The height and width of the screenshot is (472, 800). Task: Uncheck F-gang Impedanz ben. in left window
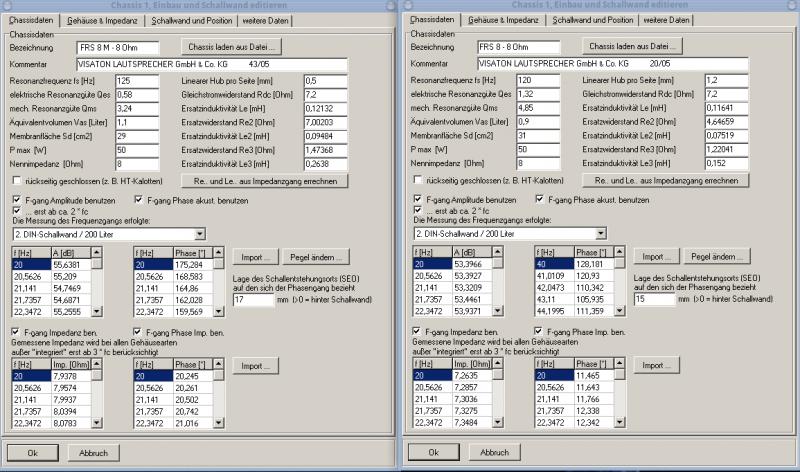tap(16, 332)
